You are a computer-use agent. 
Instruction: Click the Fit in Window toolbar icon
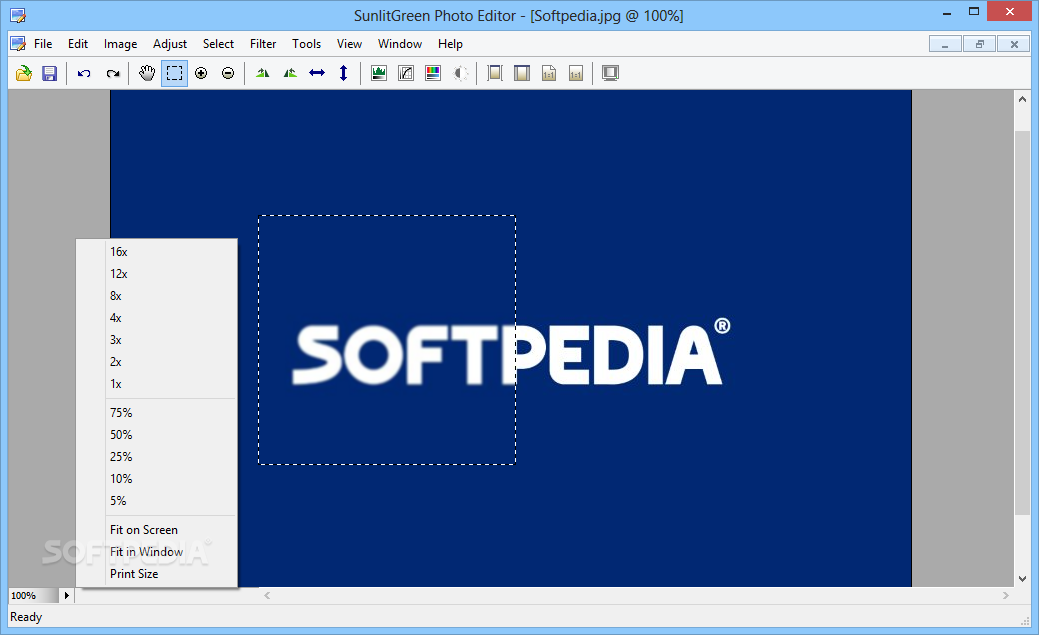click(522, 73)
